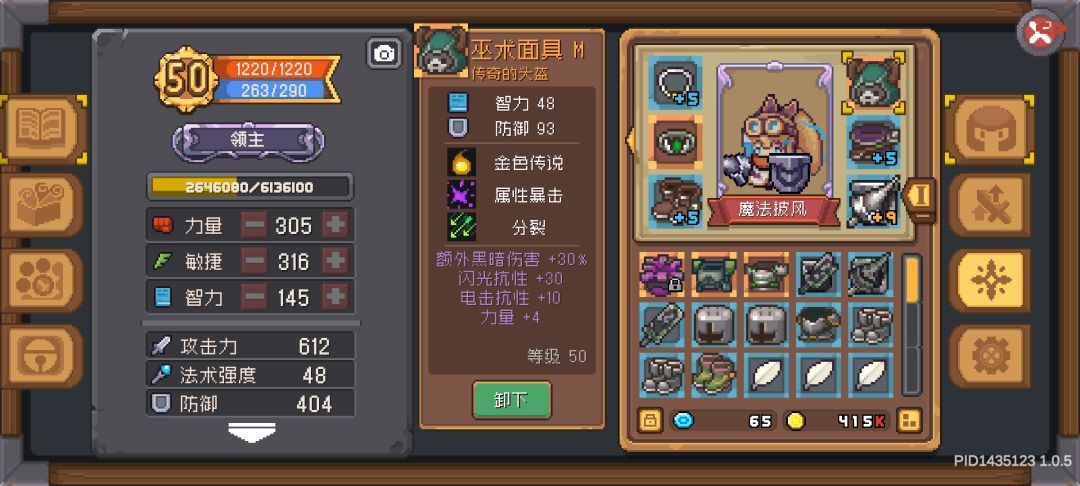This screenshot has width=1080, height=486.
Task: Select the weapon +9 equipment slot
Action: pyautogui.click(x=873, y=201)
